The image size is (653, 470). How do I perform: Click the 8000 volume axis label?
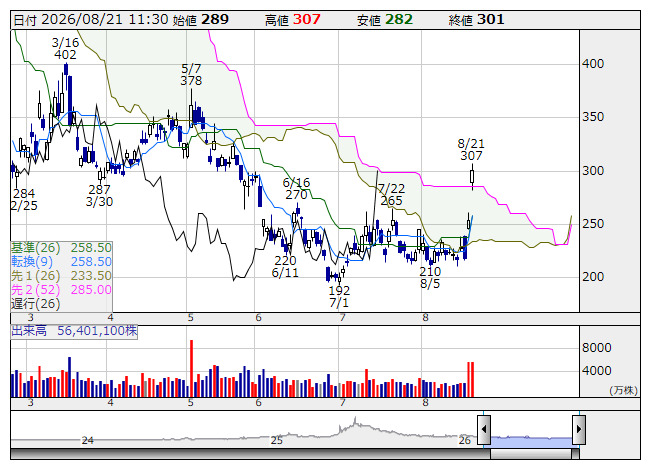[597, 348]
